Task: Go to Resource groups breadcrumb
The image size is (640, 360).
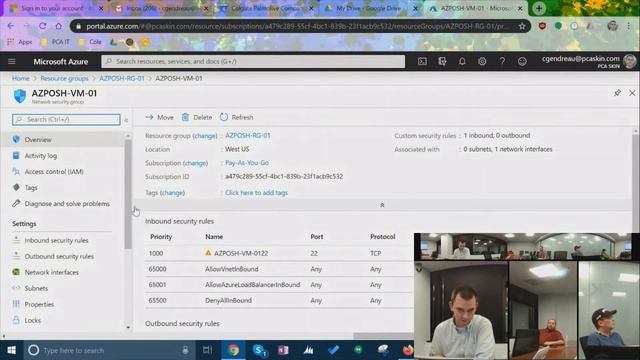Action: click(x=64, y=78)
